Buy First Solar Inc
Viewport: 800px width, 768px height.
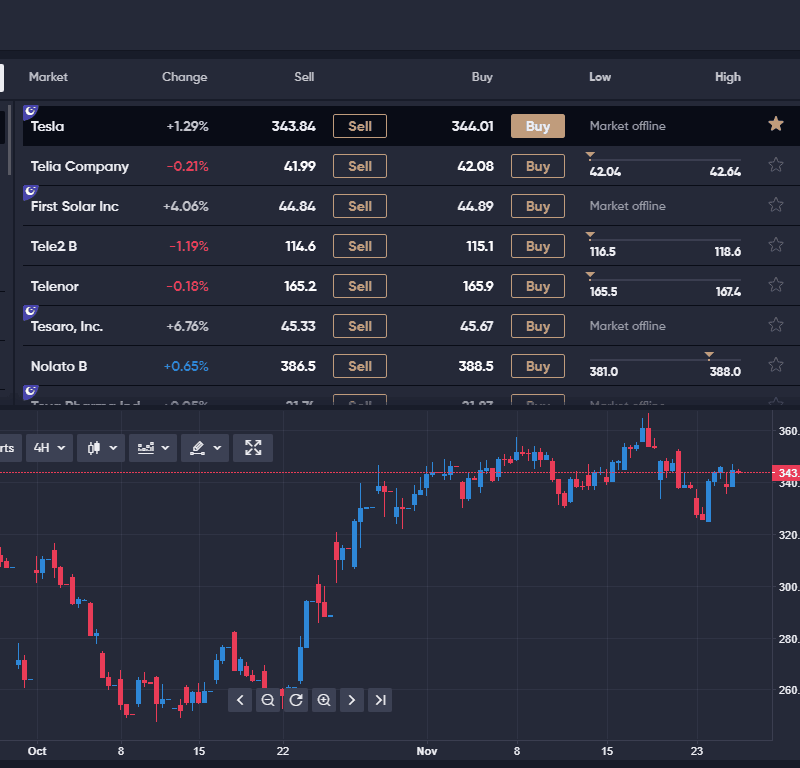point(538,206)
